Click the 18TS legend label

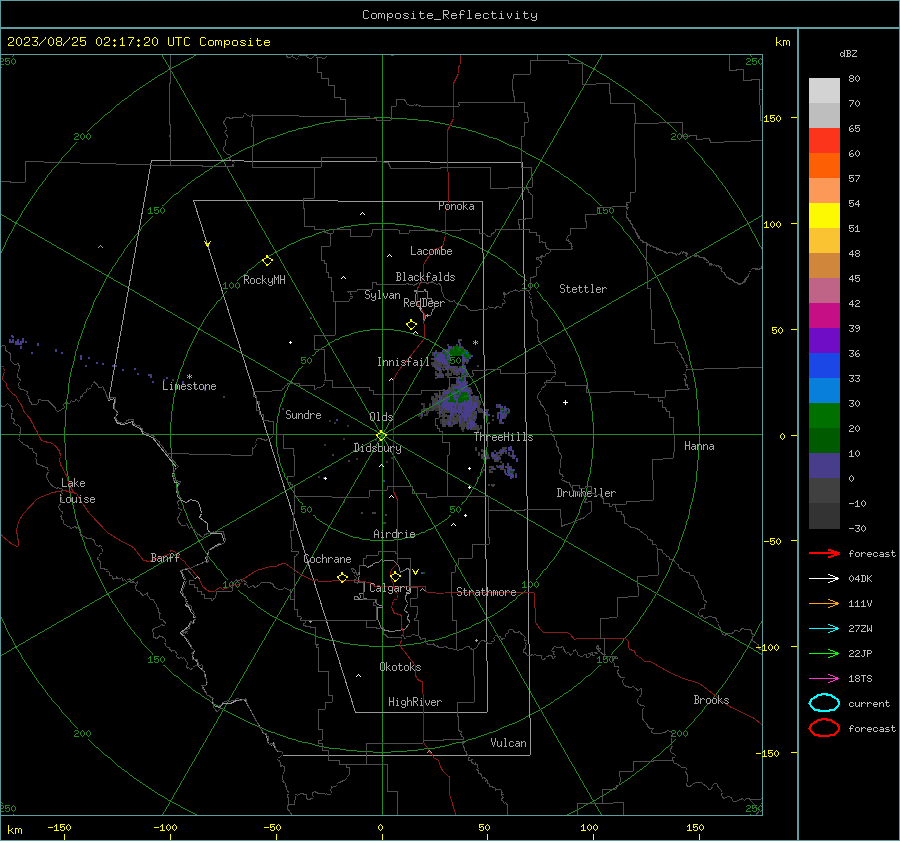tap(860, 679)
